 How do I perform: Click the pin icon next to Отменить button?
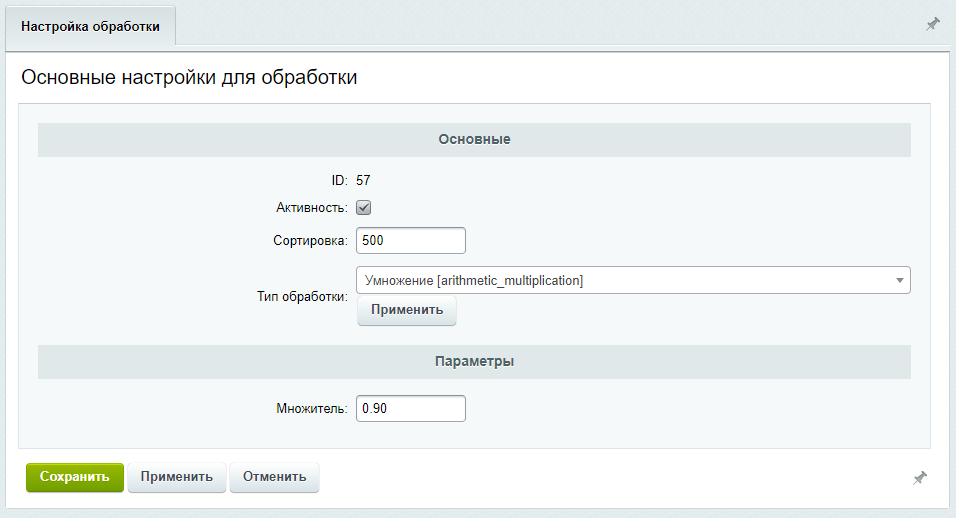tap(919, 478)
